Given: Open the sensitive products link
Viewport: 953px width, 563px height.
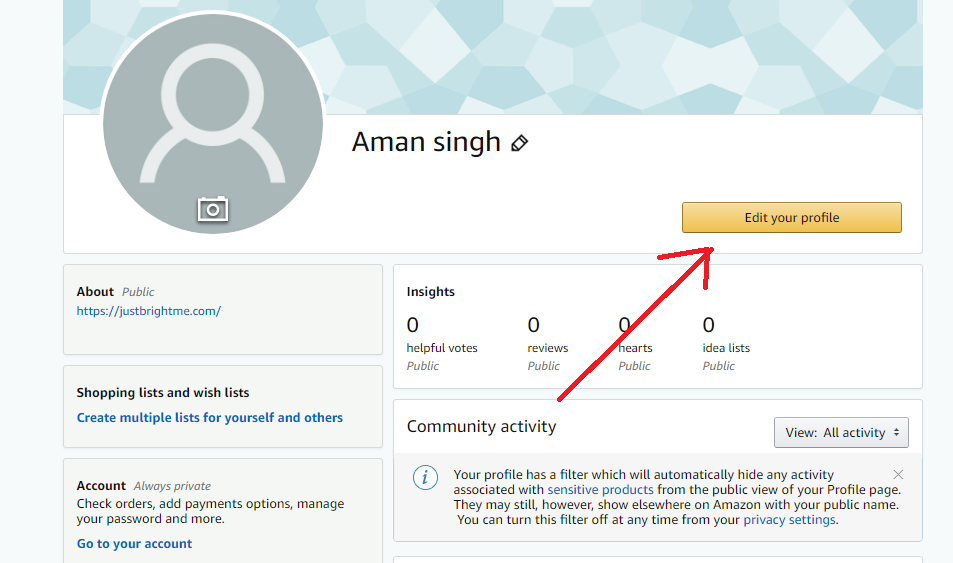Looking at the screenshot, I should (600, 489).
